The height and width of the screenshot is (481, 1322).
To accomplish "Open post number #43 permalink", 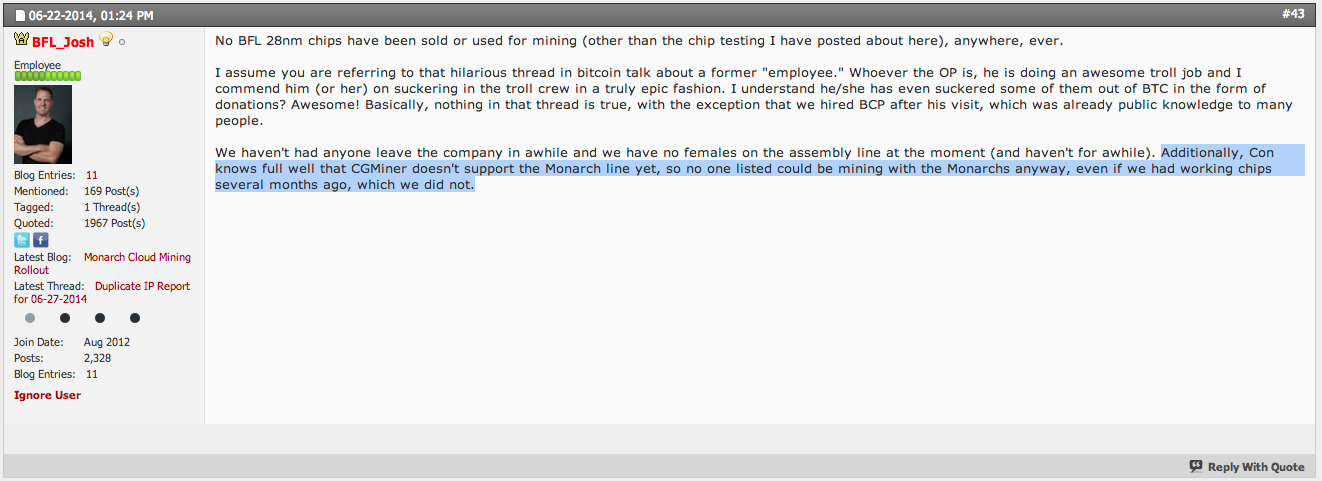I will pos(1295,14).
